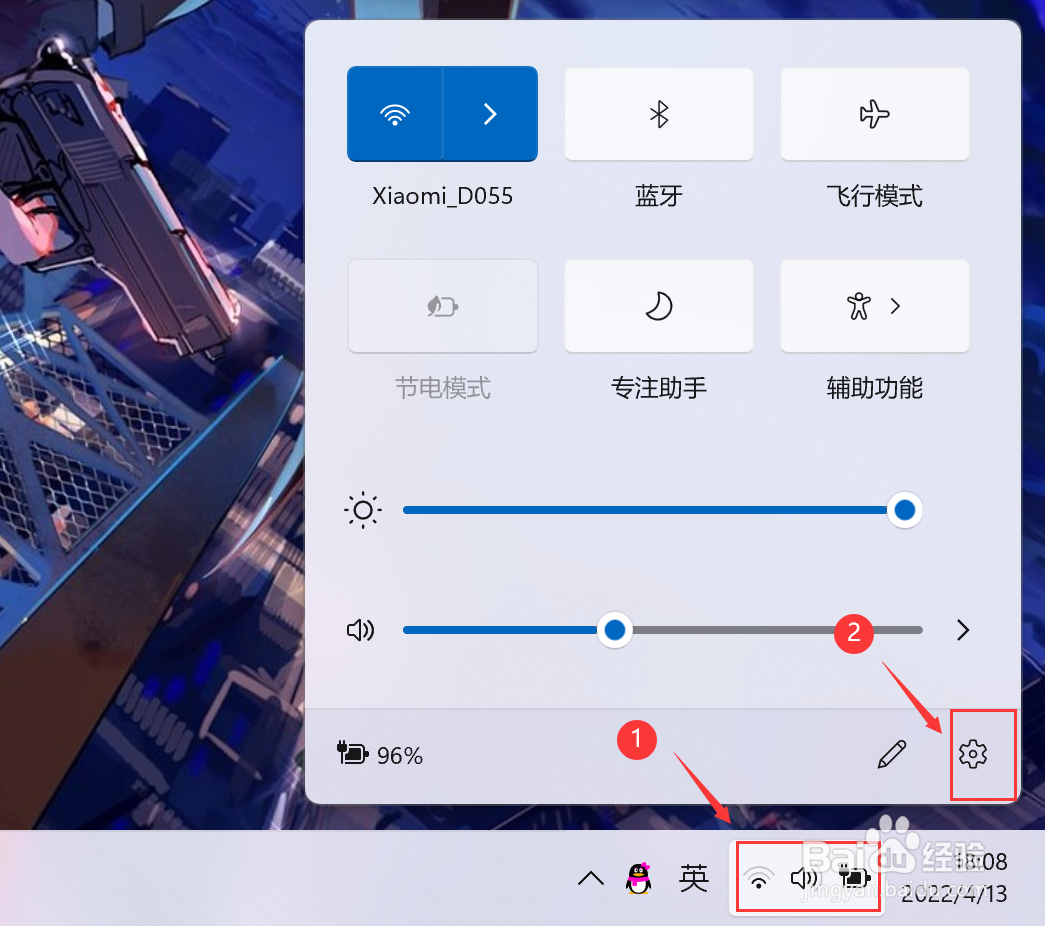Expand the Accessibility options tile
Viewport: 1045px width, 926px height.
pyautogui.click(x=874, y=306)
